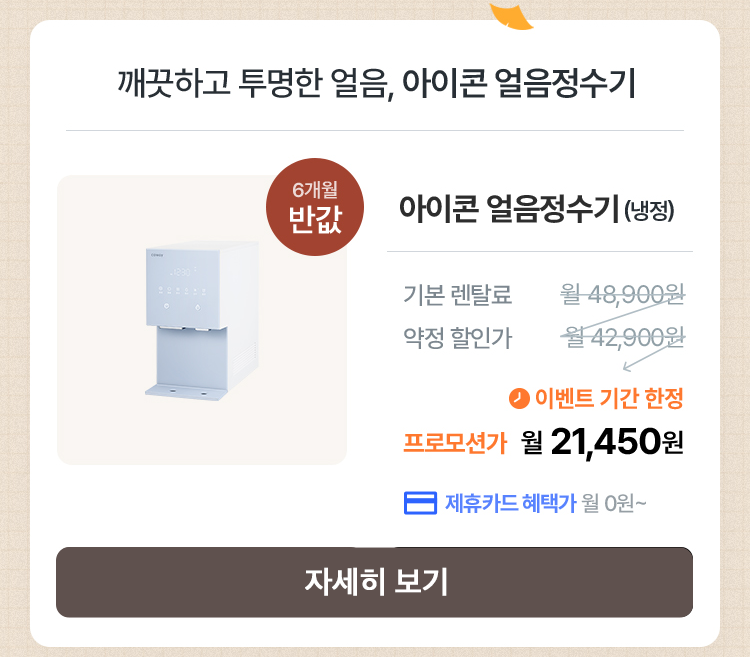Screen dimensions: 750x657
Task: Click the (냉정) model type text
Action: 650,211
